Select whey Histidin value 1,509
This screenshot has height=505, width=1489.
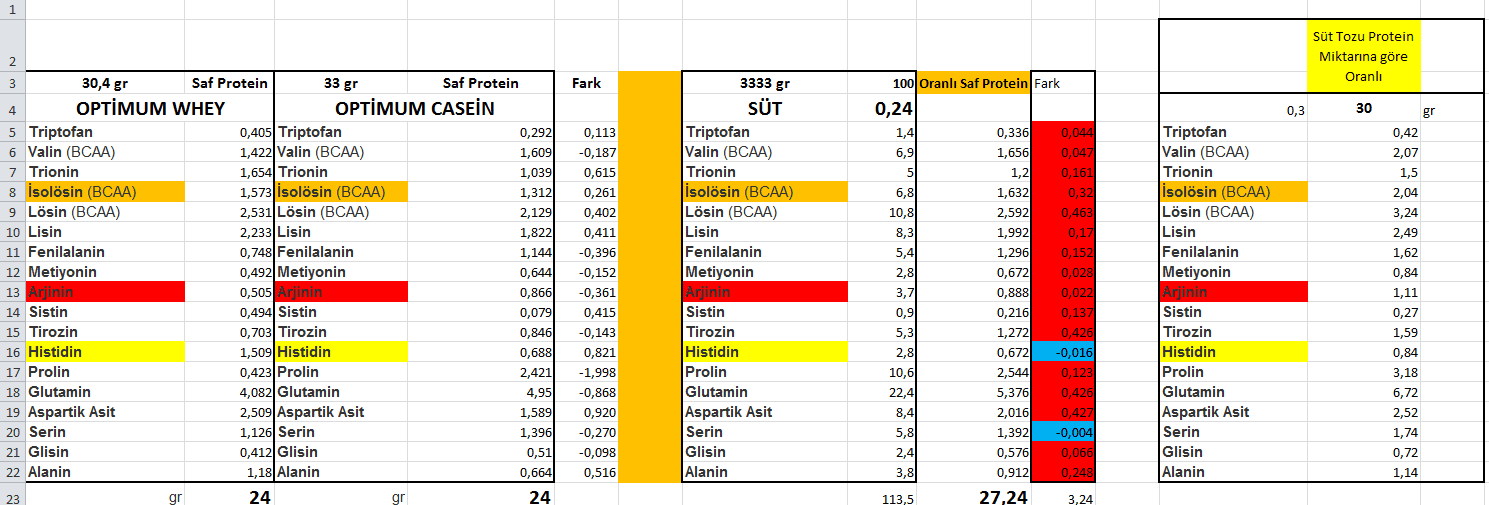[228, 352]
